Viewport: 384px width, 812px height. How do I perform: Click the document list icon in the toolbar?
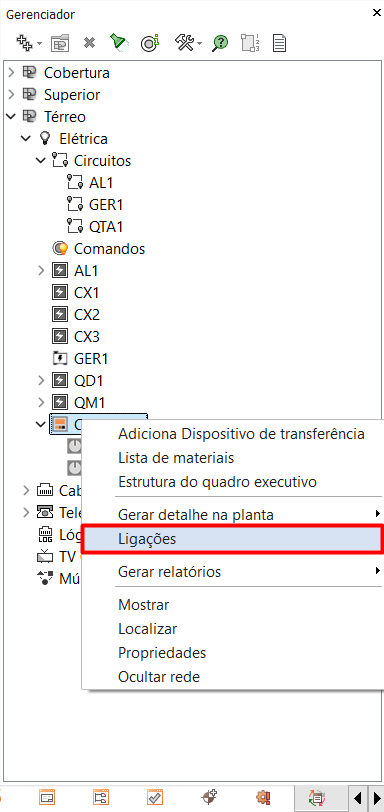point(279,43)
